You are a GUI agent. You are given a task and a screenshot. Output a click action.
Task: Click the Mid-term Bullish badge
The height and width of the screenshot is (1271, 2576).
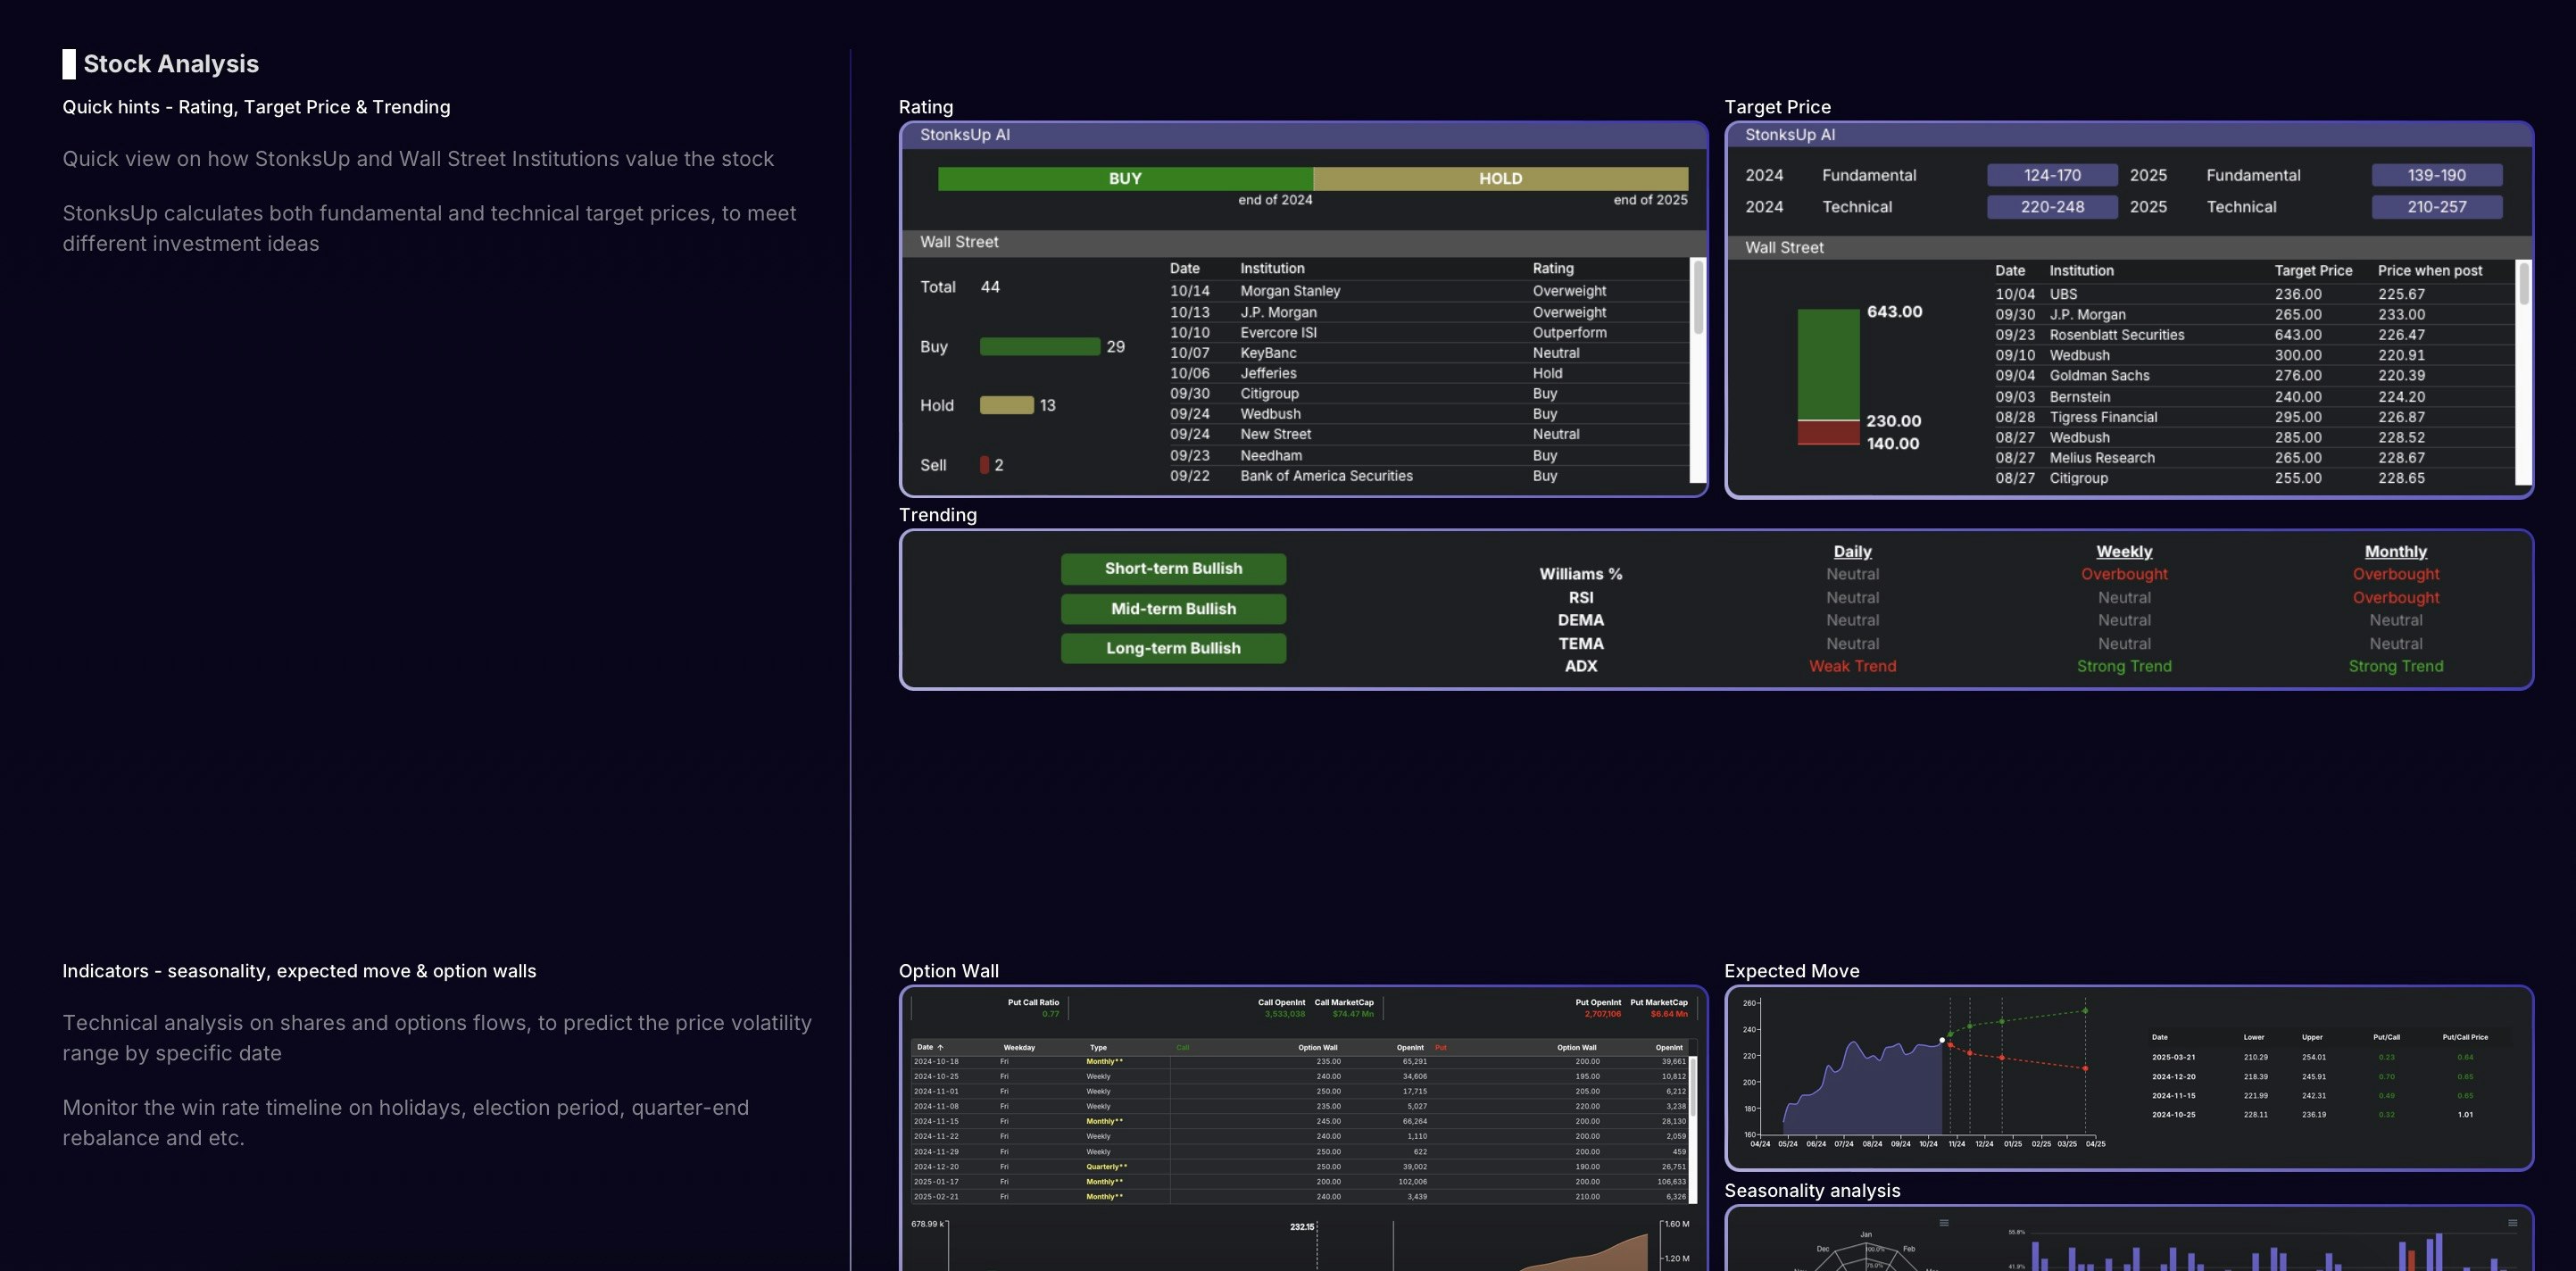click(1173, 609)
